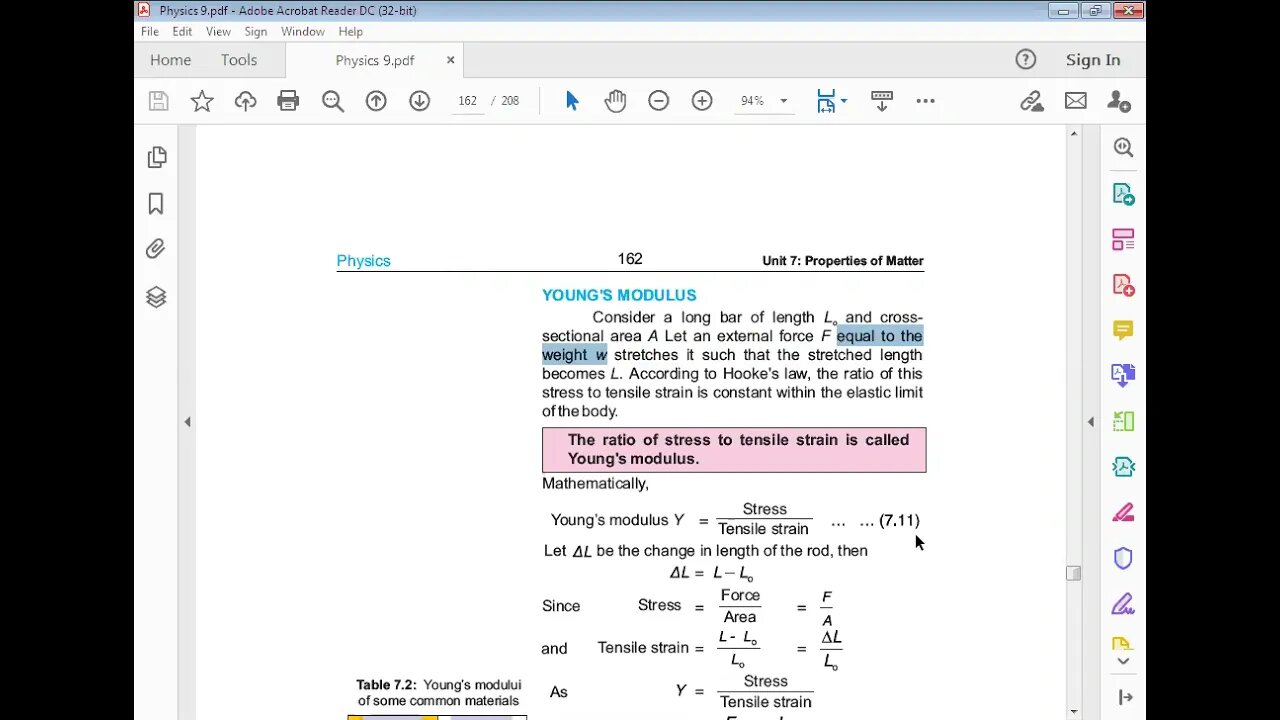The height and width of the screenshot is (720, 1280).
Task: Open the attachments paperclip panel
Action: point(156,249)
